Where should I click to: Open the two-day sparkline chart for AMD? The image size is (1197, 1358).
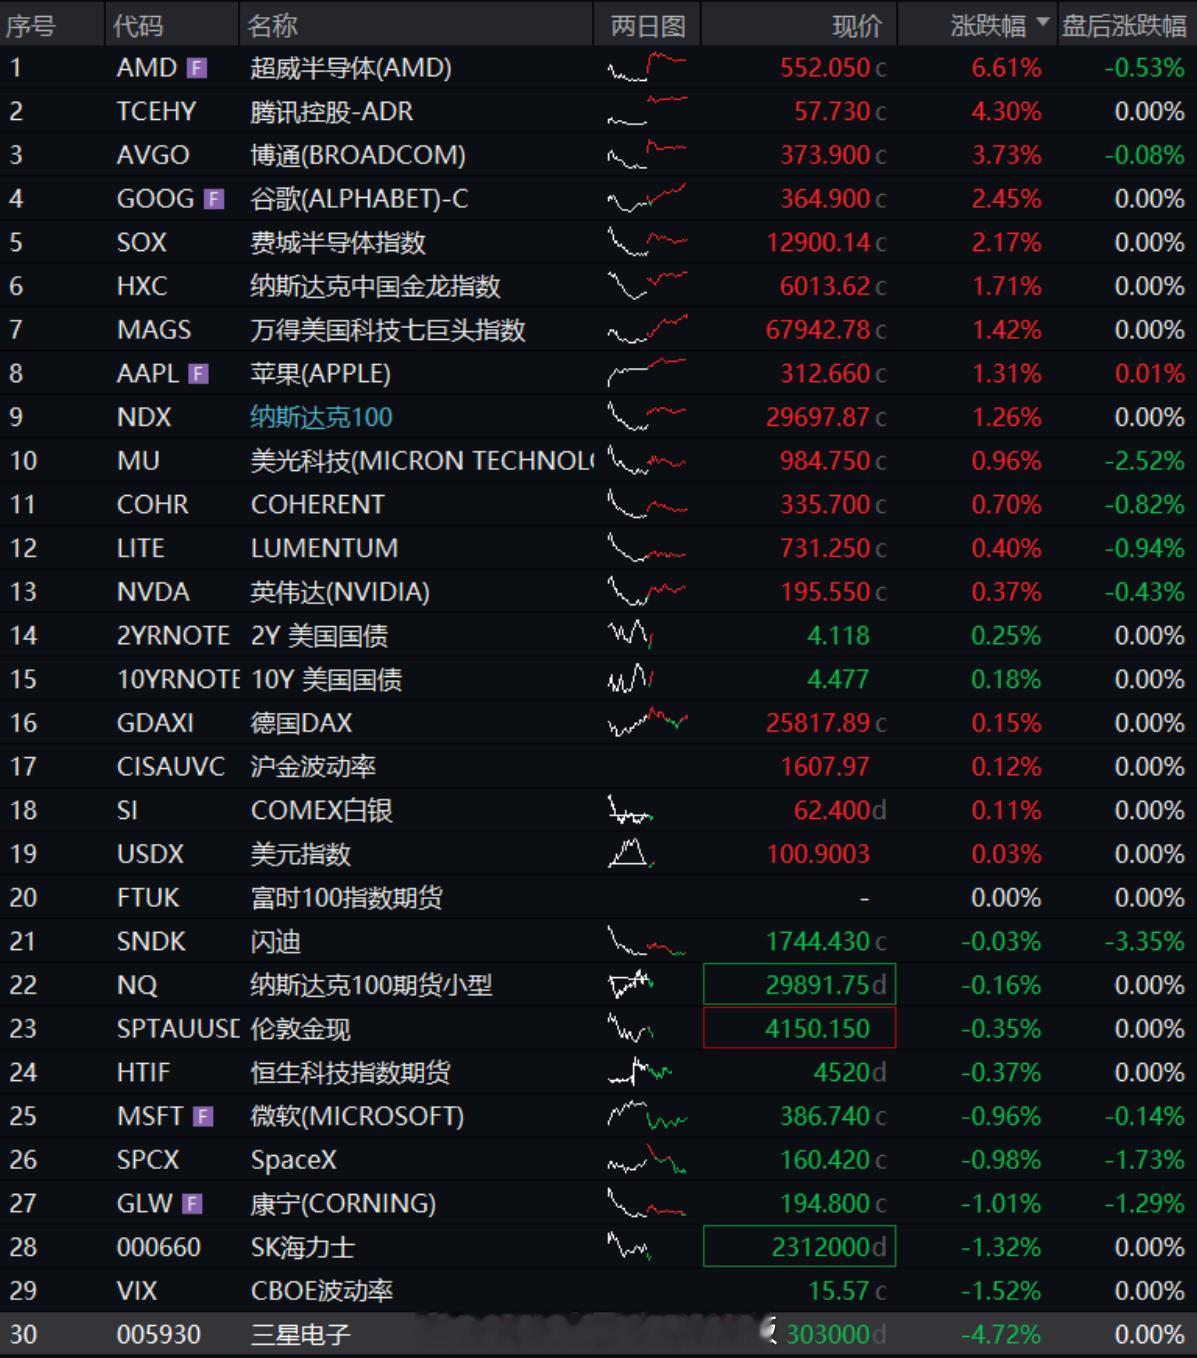click(647, 68)
